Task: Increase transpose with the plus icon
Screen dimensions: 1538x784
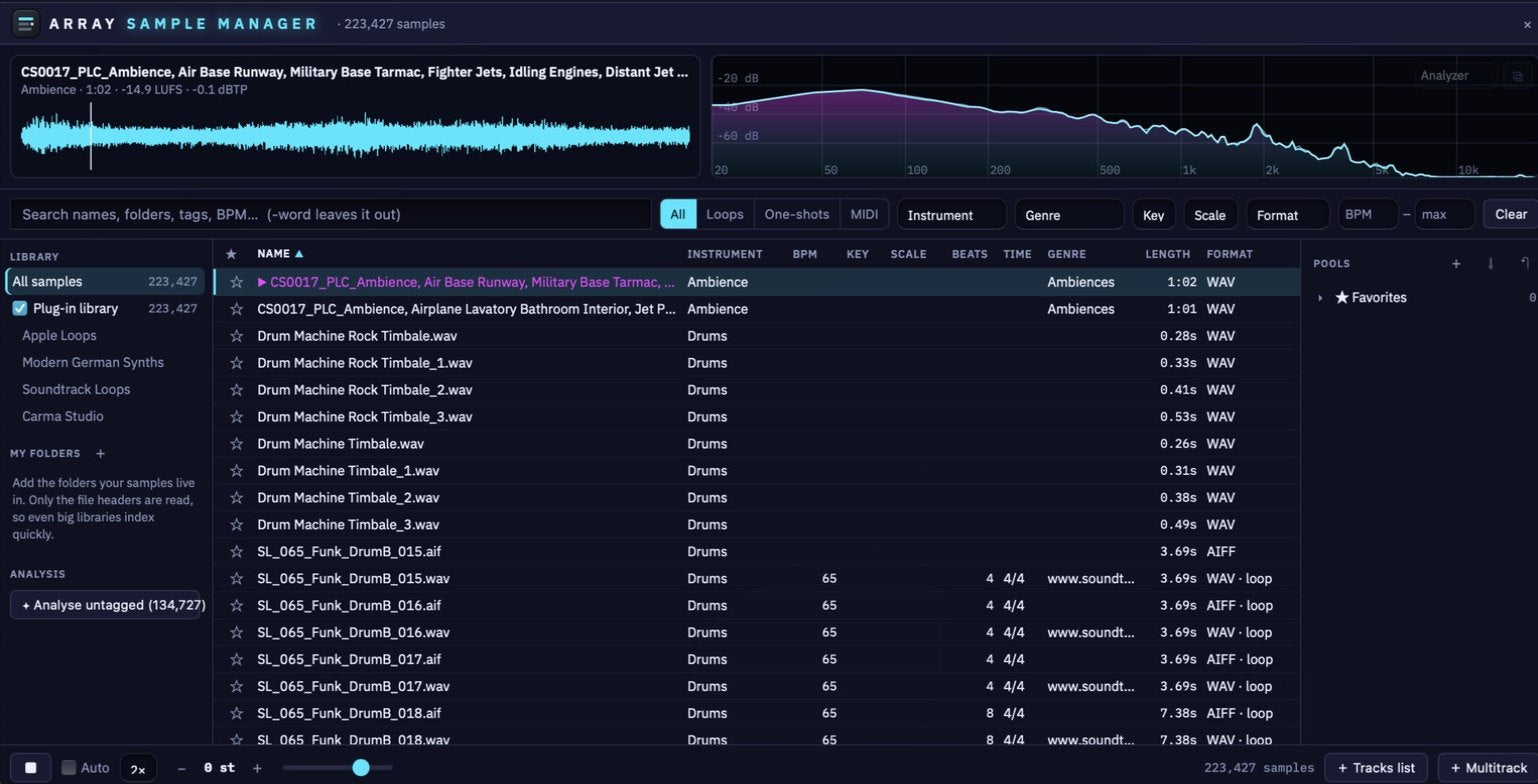Action: coord(257,768)
